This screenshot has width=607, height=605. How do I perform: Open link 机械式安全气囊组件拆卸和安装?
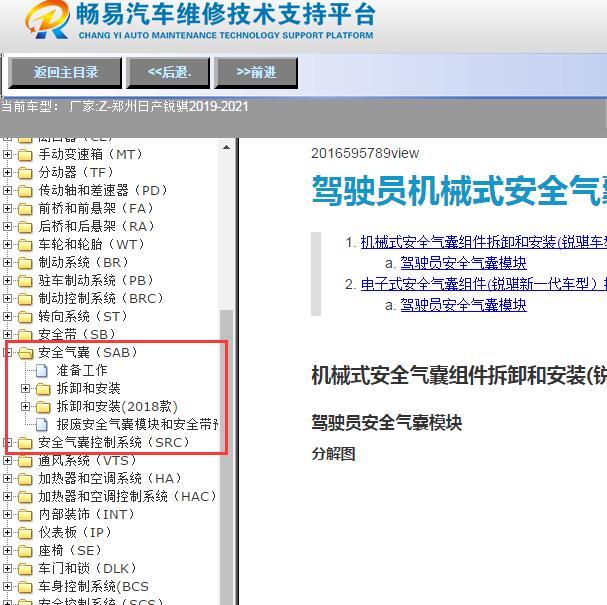pos(484,242)
